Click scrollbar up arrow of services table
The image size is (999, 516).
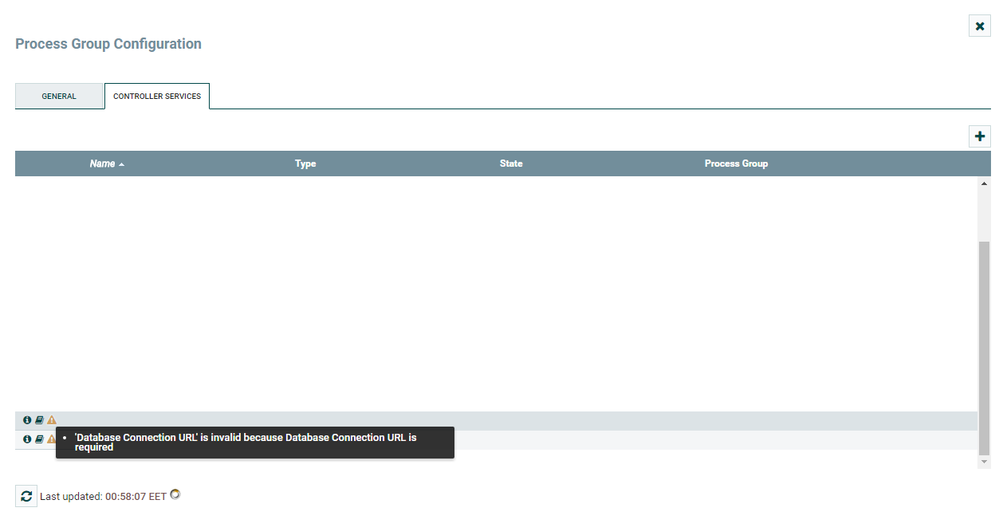[984, 183]
